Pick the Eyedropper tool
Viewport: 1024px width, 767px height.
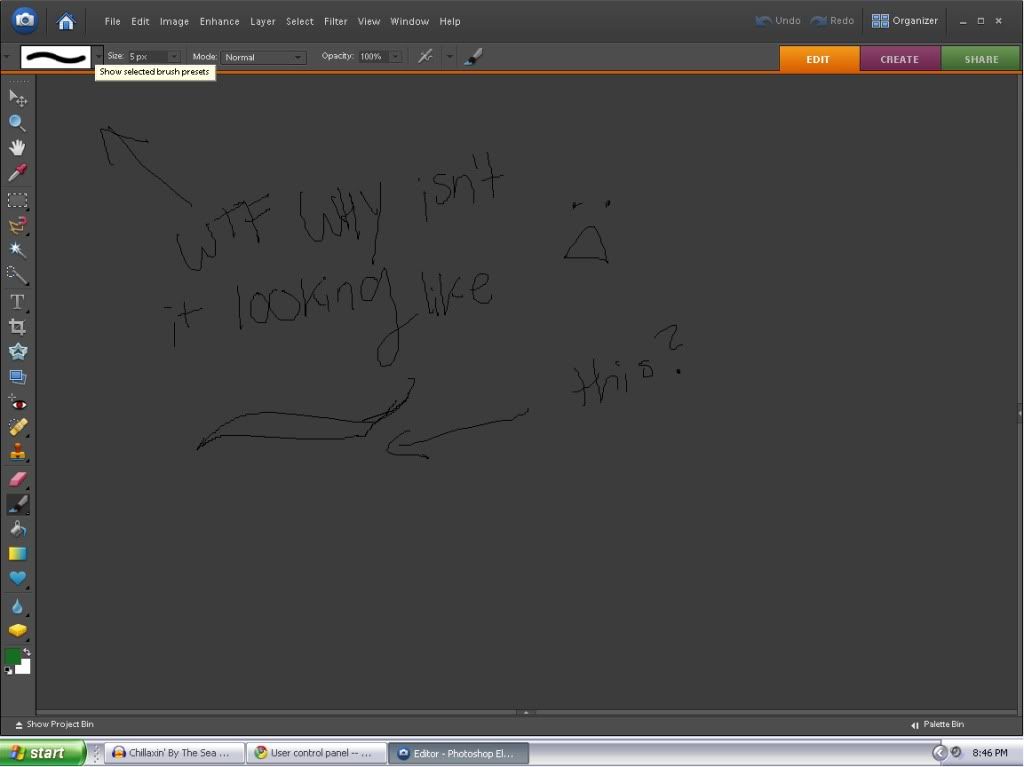click(x=17, y=174)
